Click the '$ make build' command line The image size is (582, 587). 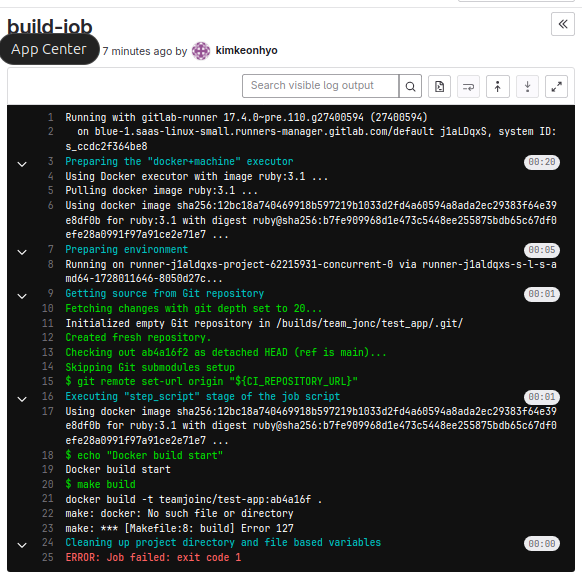[x=100, y=484]
